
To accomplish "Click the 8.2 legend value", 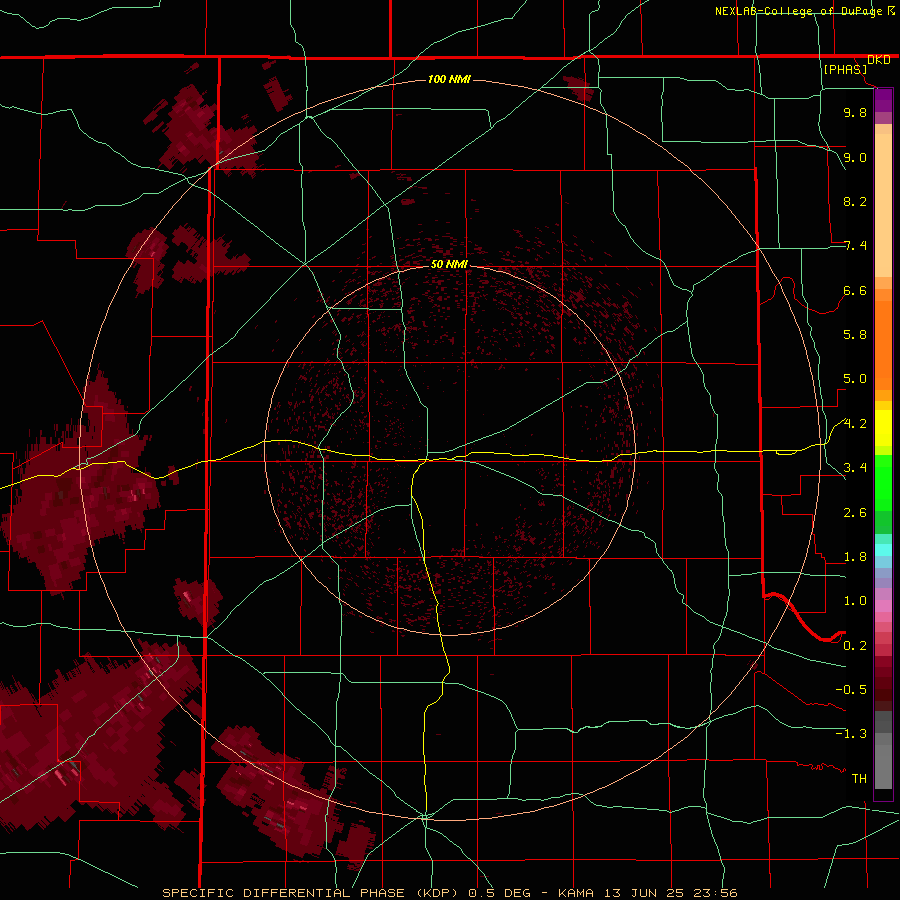I will 855,201.
